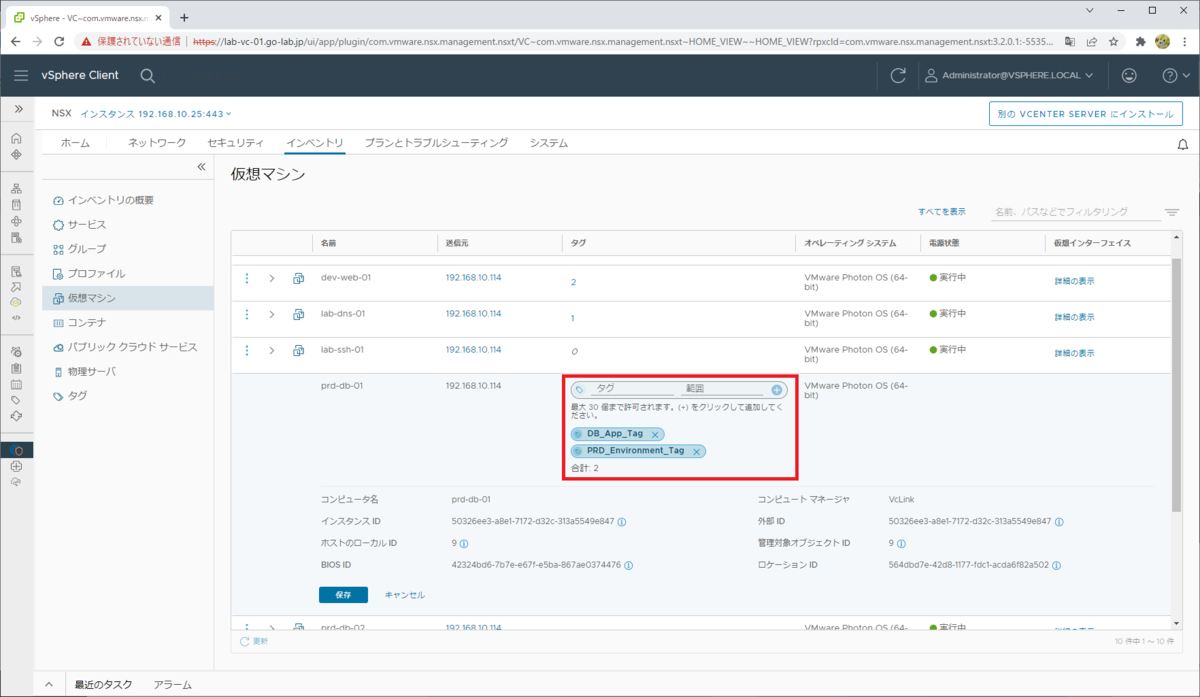
Task: Click 詳細の表示 for lab-ssh-01
Action: [x=1075, y=353]
